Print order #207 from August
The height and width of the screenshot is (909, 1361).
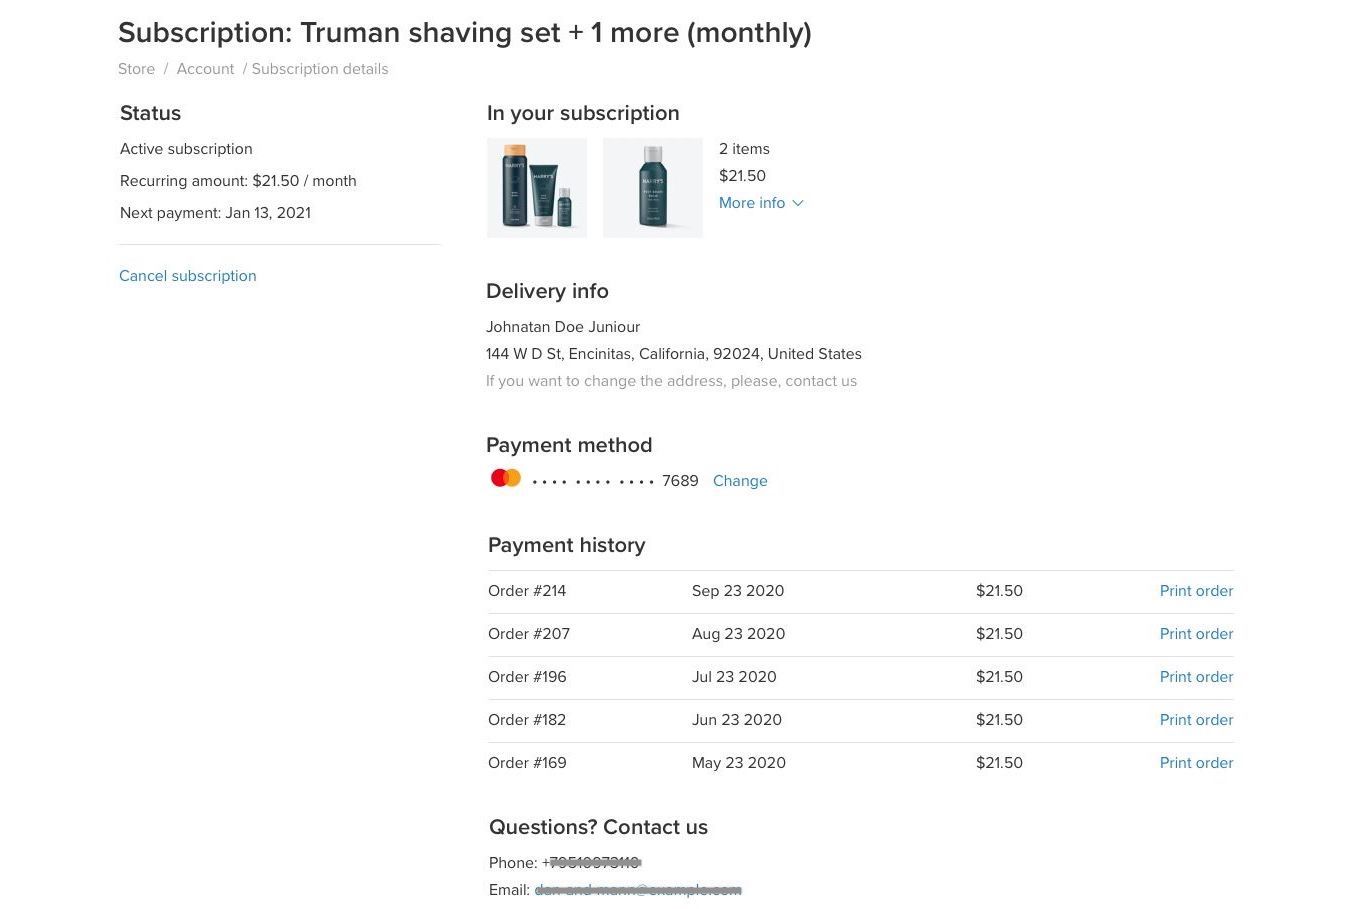coord(1196,633)
